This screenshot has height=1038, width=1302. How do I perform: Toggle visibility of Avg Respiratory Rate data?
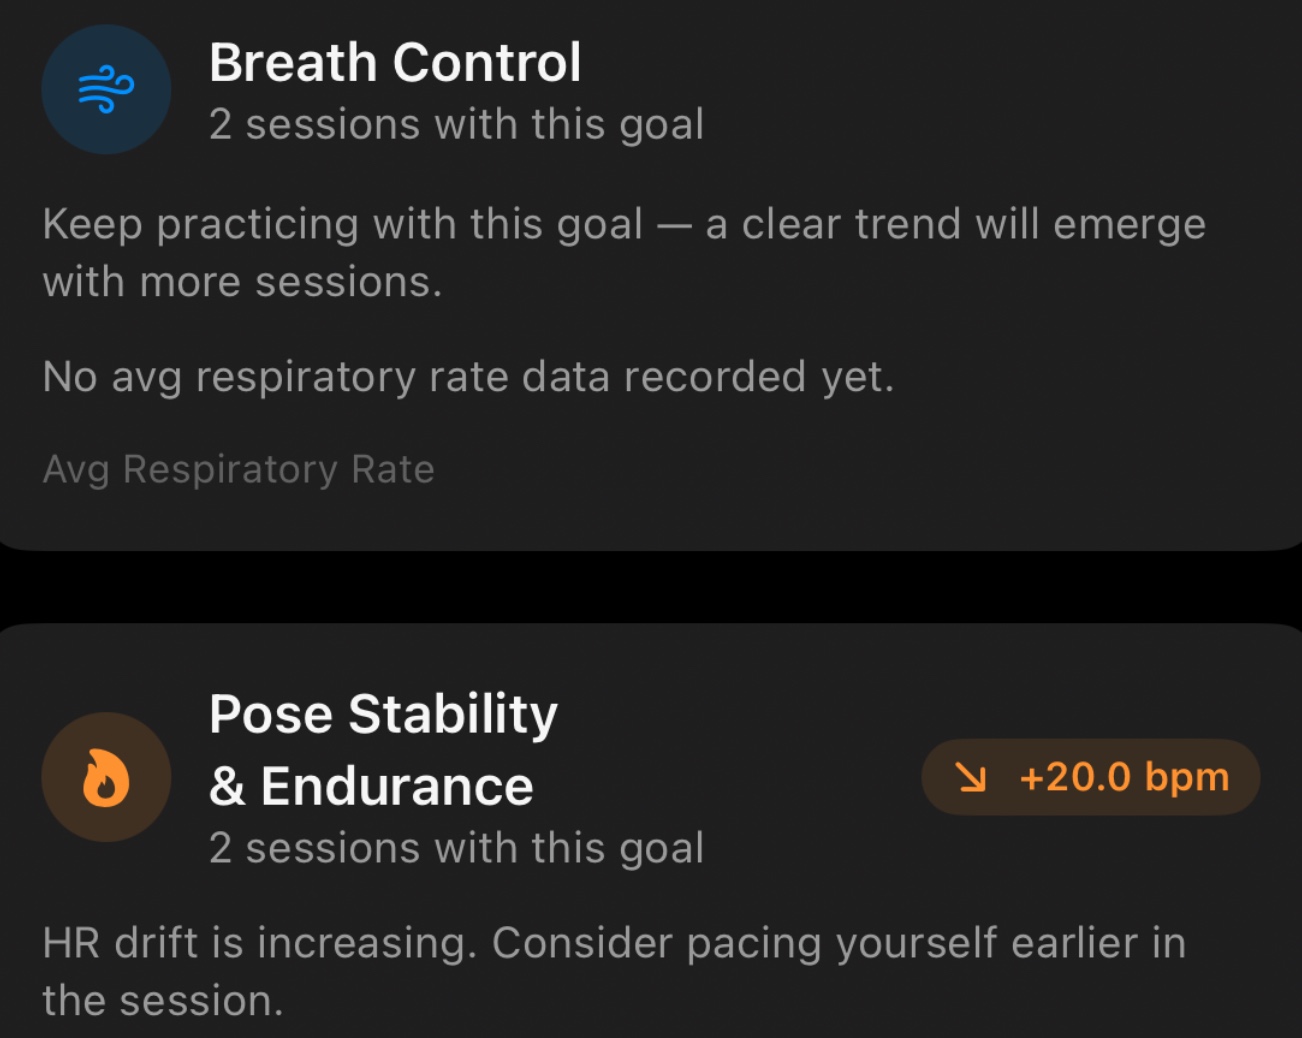coord(238,468)
